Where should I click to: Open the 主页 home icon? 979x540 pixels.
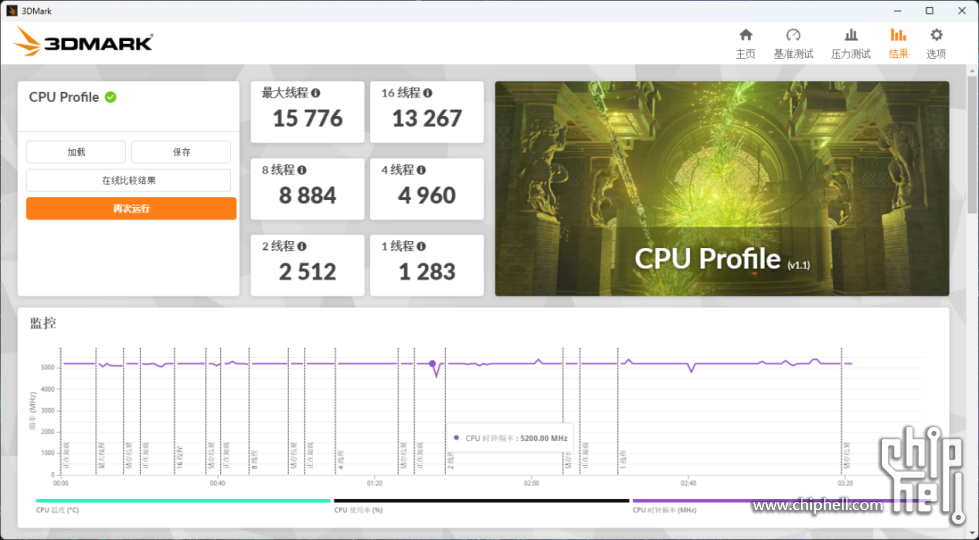(x=745, y=35)
